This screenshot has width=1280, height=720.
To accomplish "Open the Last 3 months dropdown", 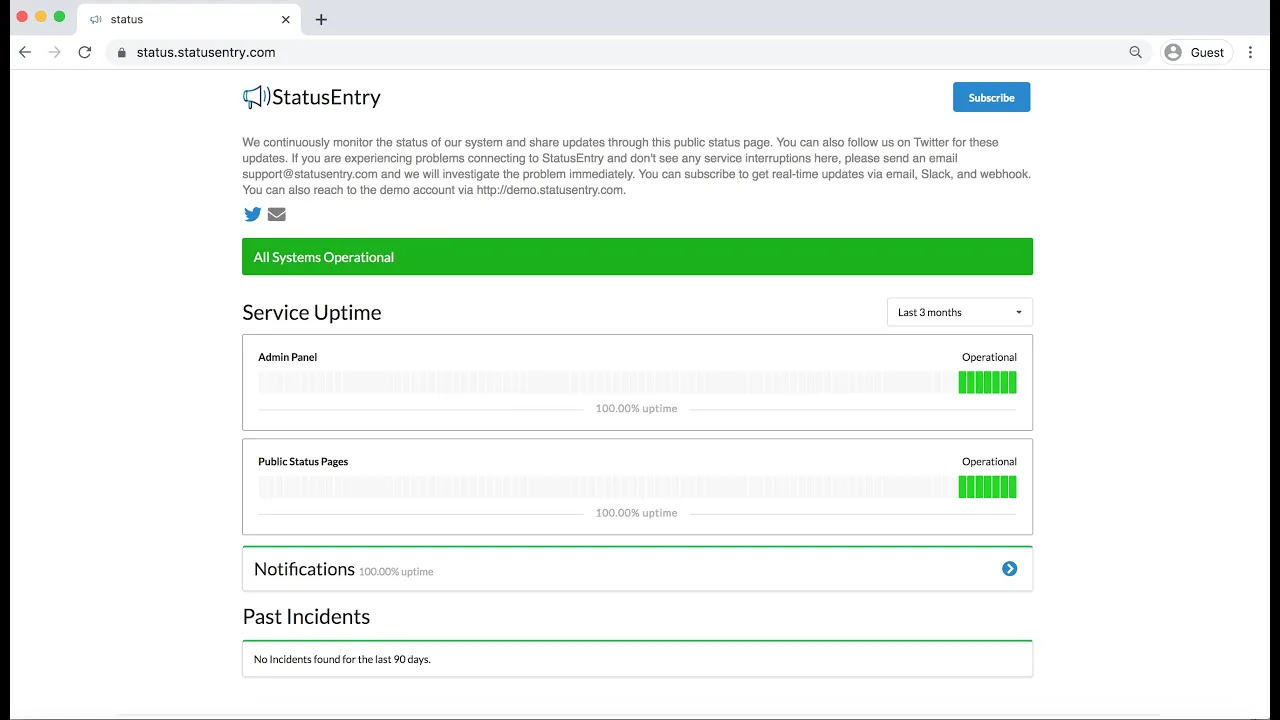I will pyautogui.click(x=959, y=312).
